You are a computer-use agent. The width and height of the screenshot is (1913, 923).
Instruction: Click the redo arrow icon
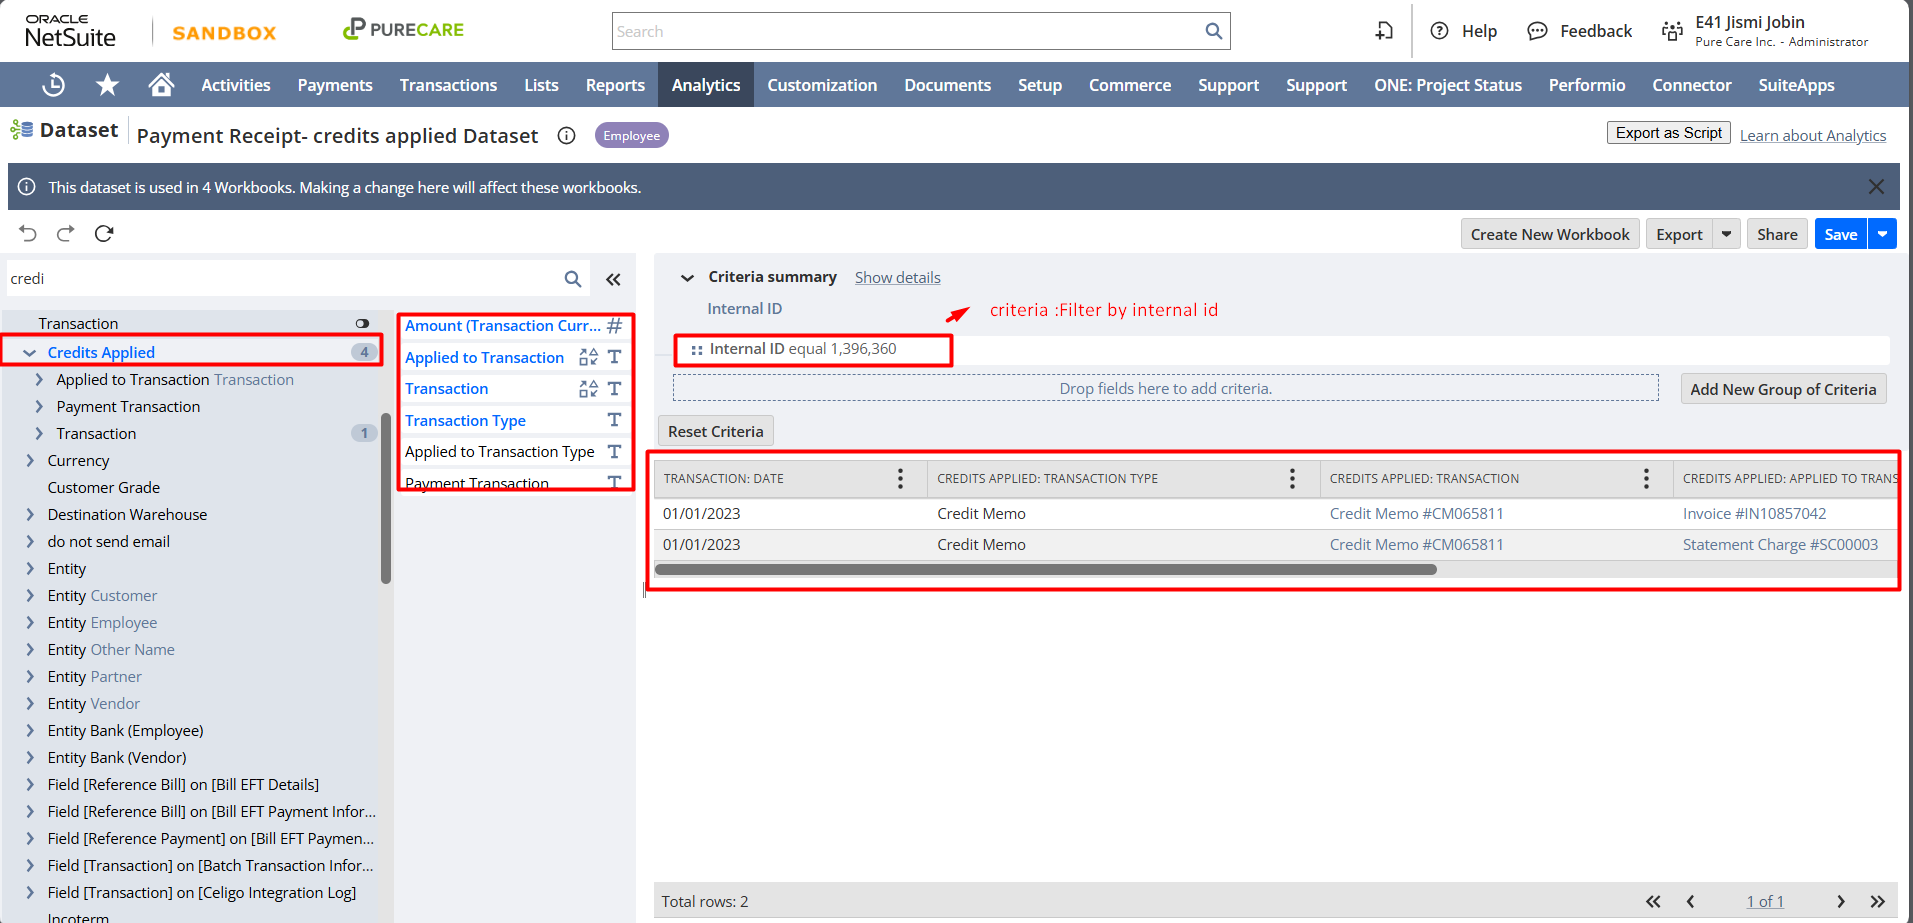(x=66, y=233)
